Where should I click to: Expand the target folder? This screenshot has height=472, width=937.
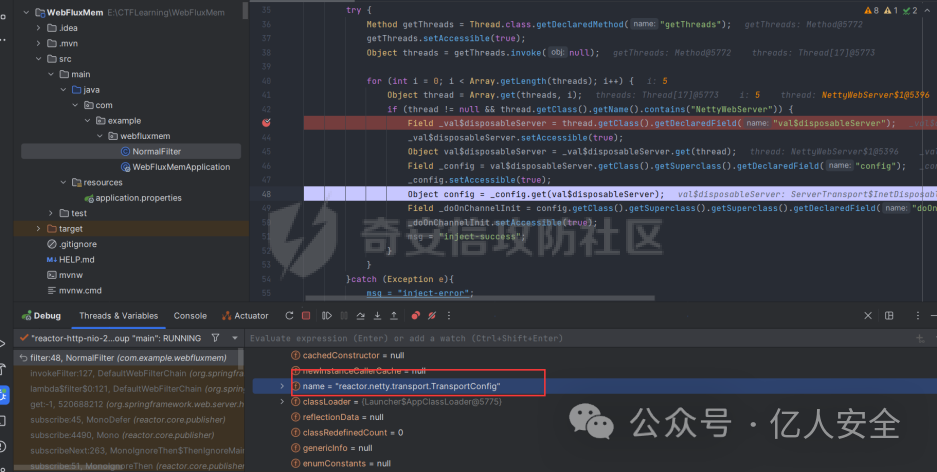[38, 229]
